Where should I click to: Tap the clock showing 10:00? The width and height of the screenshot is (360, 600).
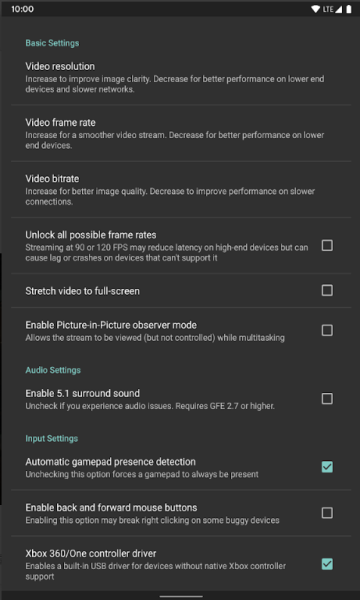[x=22, y=9]
